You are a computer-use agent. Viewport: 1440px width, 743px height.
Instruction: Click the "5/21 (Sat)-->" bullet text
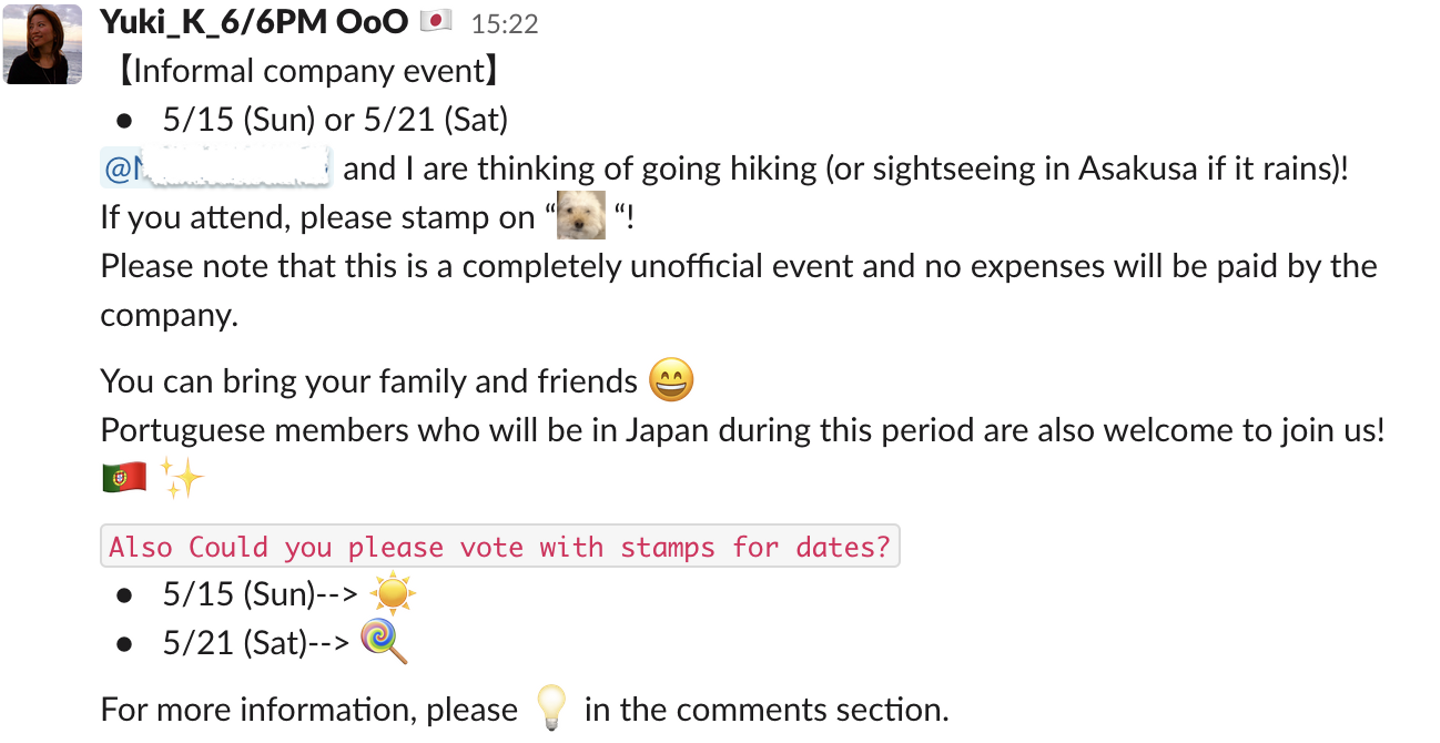click(x=256, y=644)
